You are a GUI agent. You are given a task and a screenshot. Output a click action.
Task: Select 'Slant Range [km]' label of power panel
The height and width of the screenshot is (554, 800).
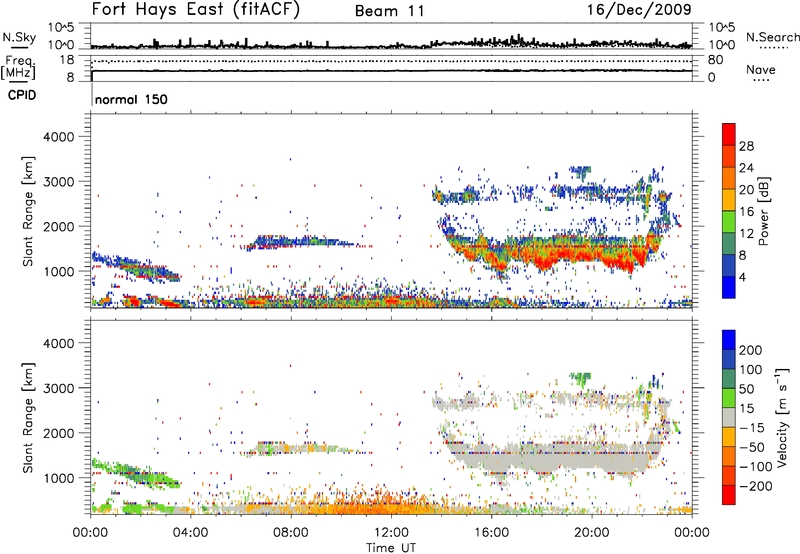coord(29,211)
